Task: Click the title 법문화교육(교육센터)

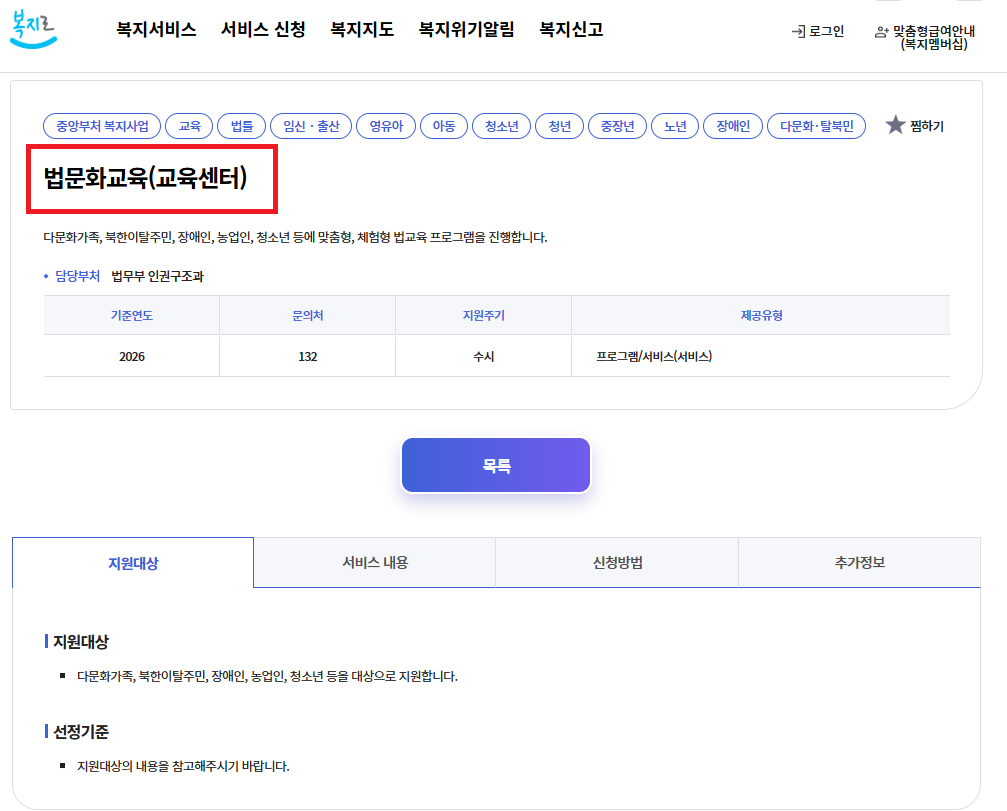Action: 145,178
